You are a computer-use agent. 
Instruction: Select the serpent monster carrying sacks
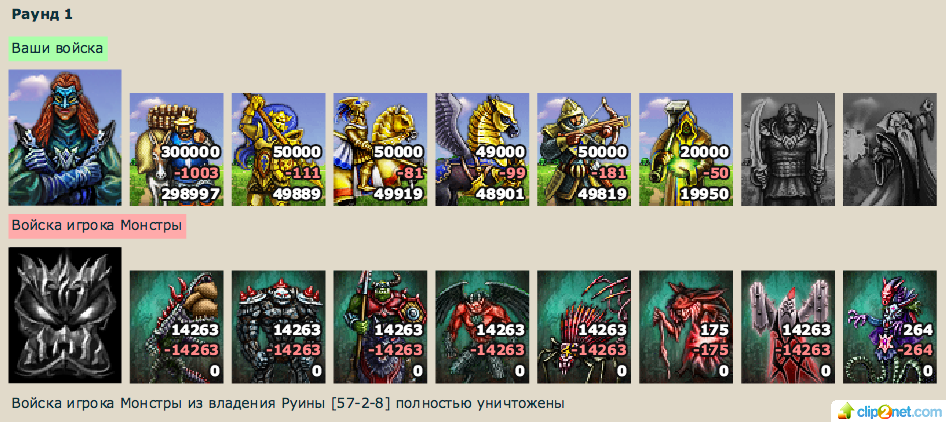pyautogui.click(x=176, y=327)
